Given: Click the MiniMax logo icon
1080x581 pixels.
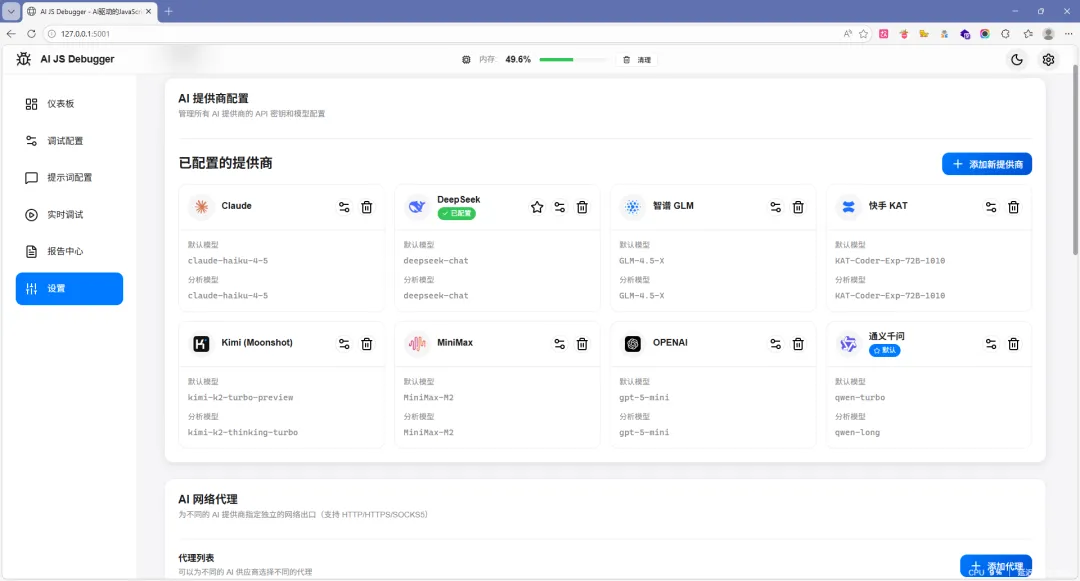Looking at the screenshot, I should [x=417, y=343].
